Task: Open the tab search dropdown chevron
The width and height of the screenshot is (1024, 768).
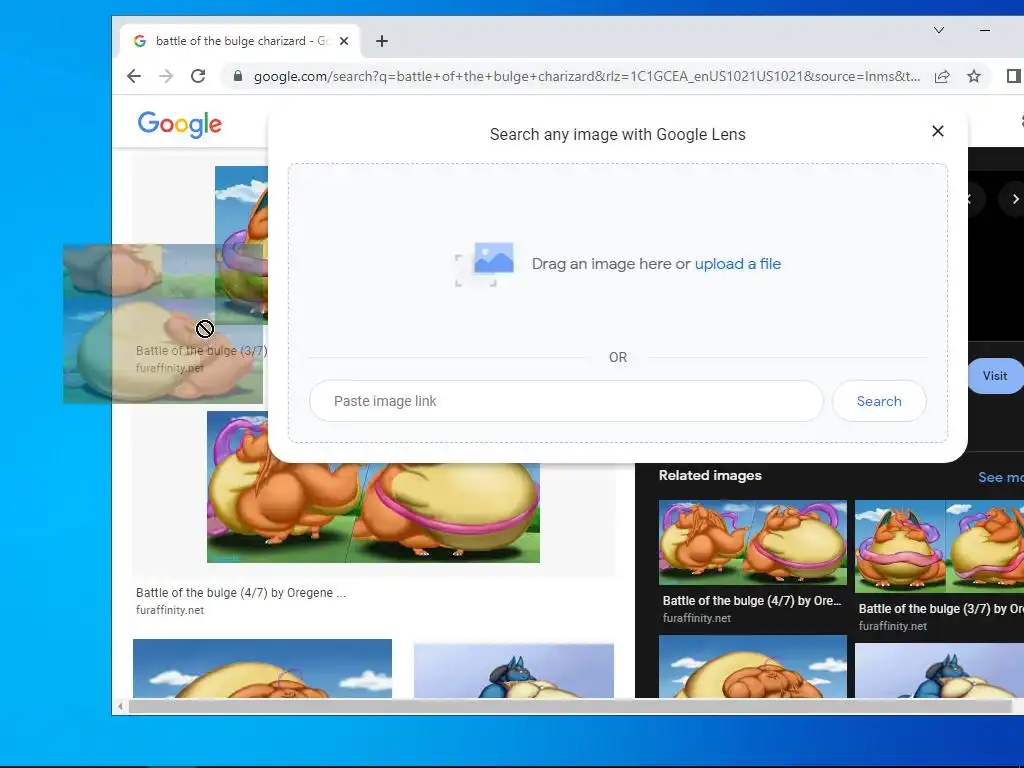Action: click(939, 30)
